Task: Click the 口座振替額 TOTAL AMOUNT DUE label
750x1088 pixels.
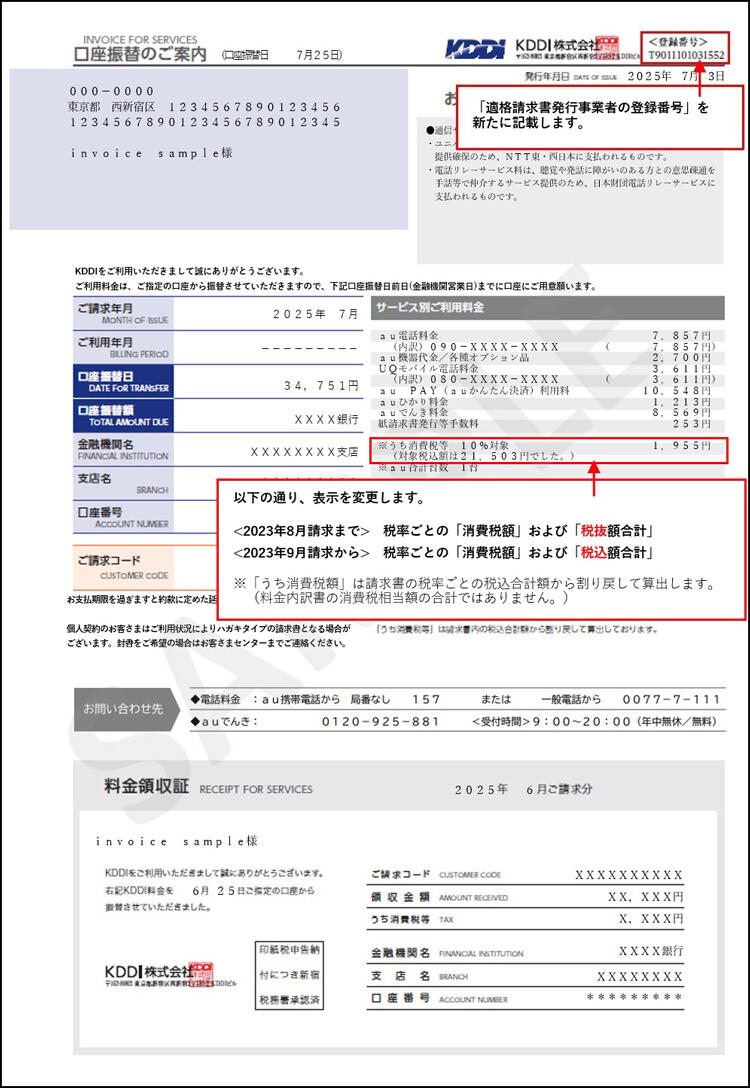Action: coord(123,416)
